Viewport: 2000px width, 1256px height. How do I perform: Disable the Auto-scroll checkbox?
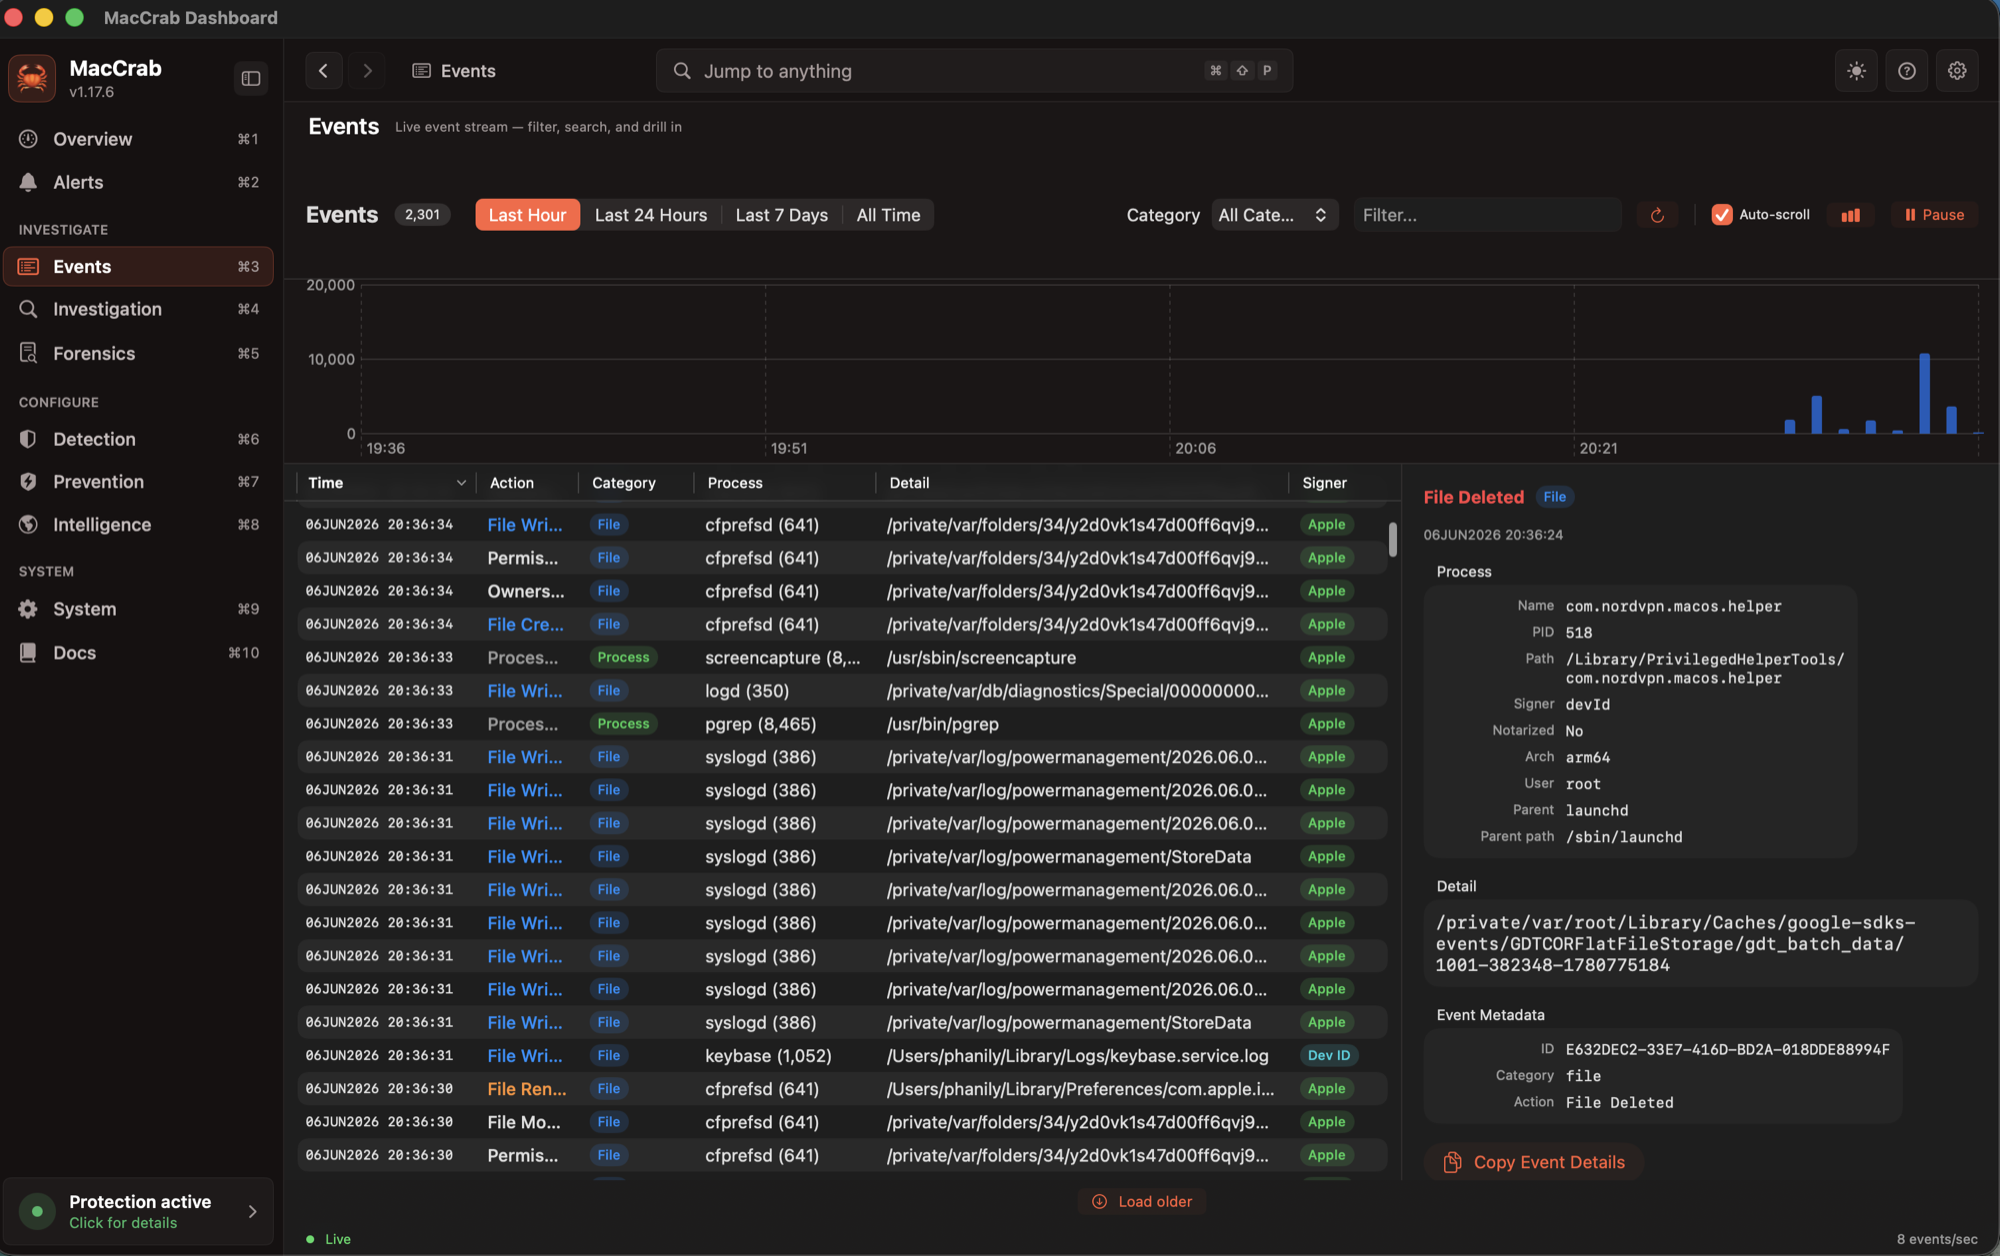[1722, 215]
